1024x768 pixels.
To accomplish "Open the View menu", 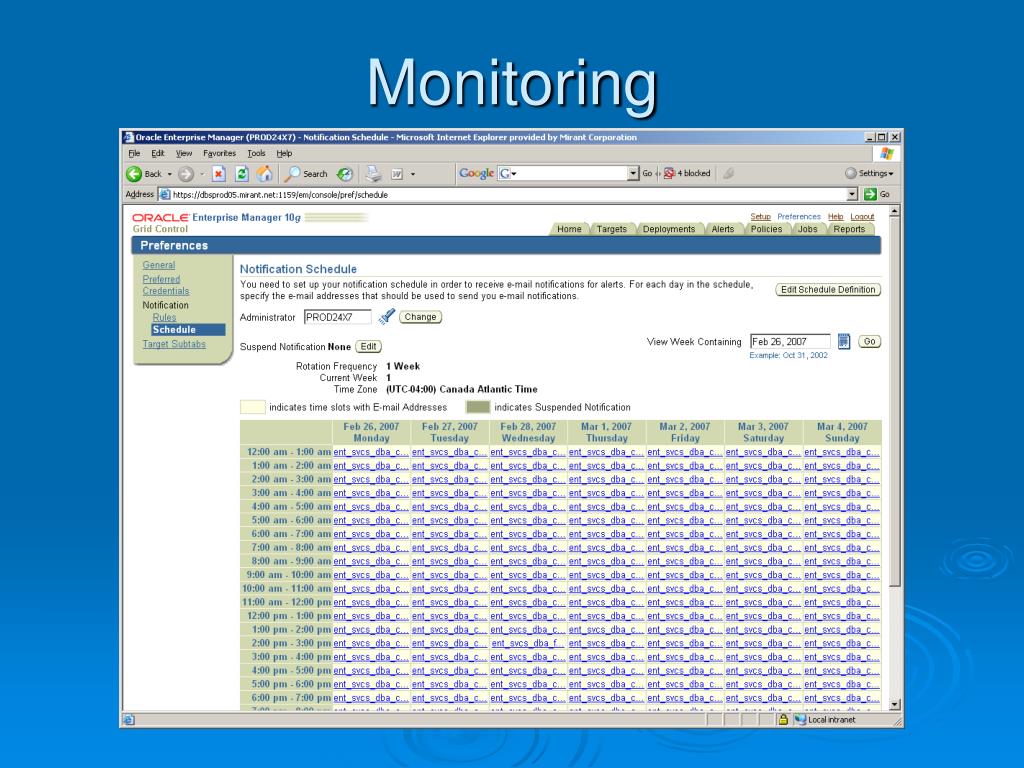I will (184, 153).
